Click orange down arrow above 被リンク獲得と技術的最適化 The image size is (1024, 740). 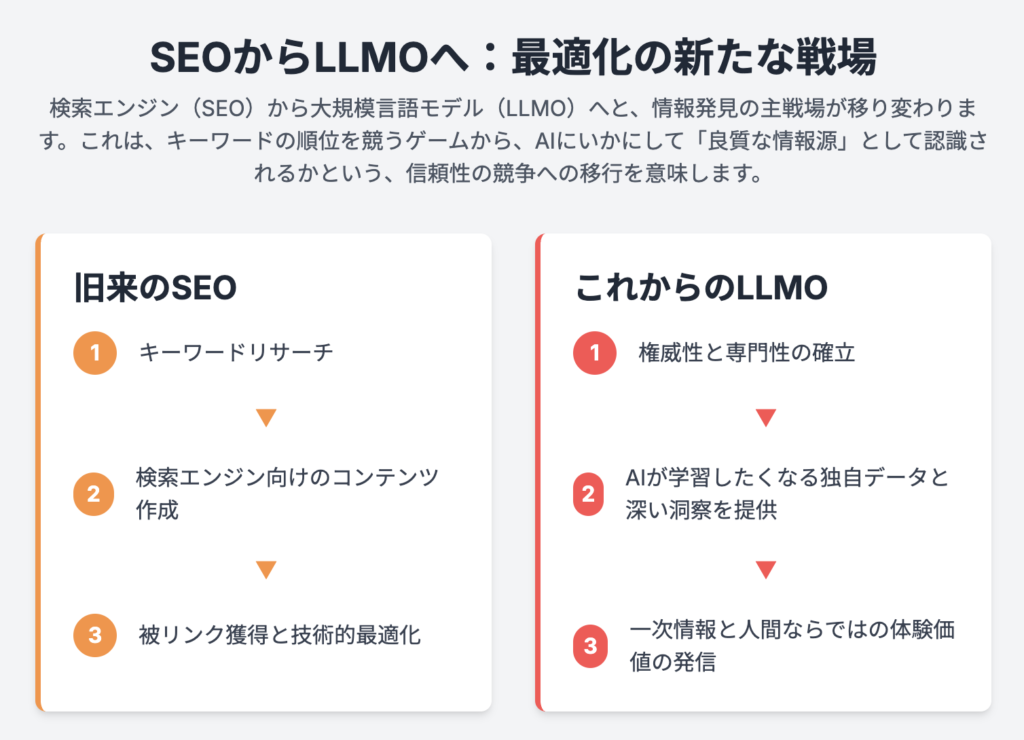(266, 570)
